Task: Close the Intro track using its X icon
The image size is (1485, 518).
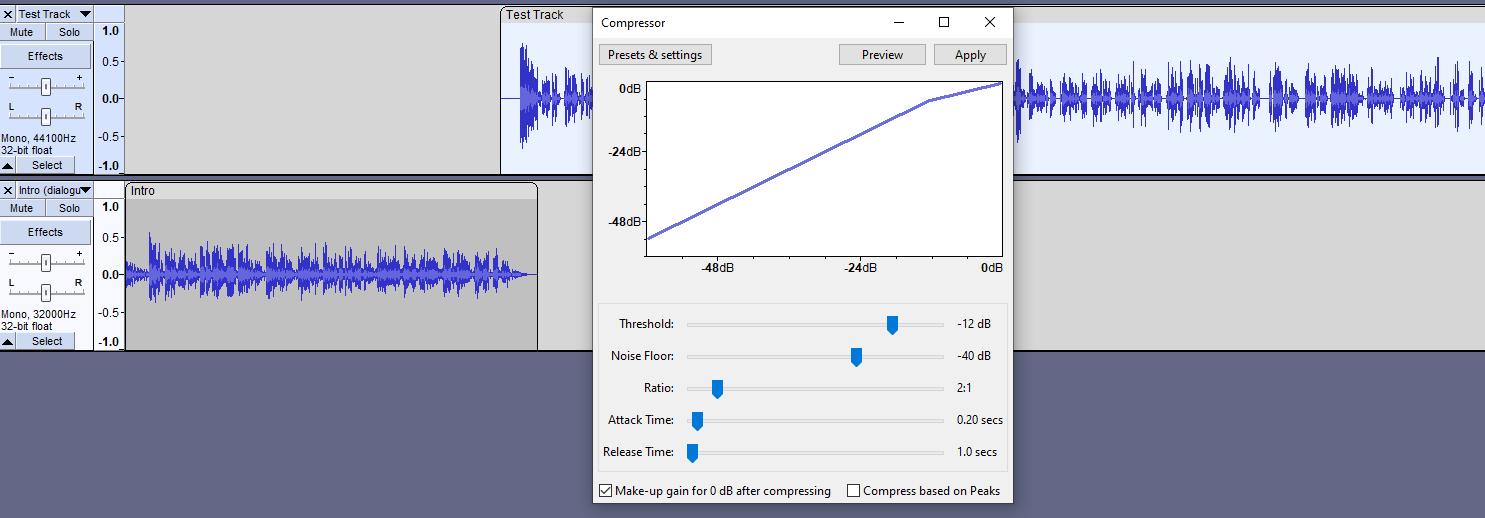Action: click(x=8, y=190)
